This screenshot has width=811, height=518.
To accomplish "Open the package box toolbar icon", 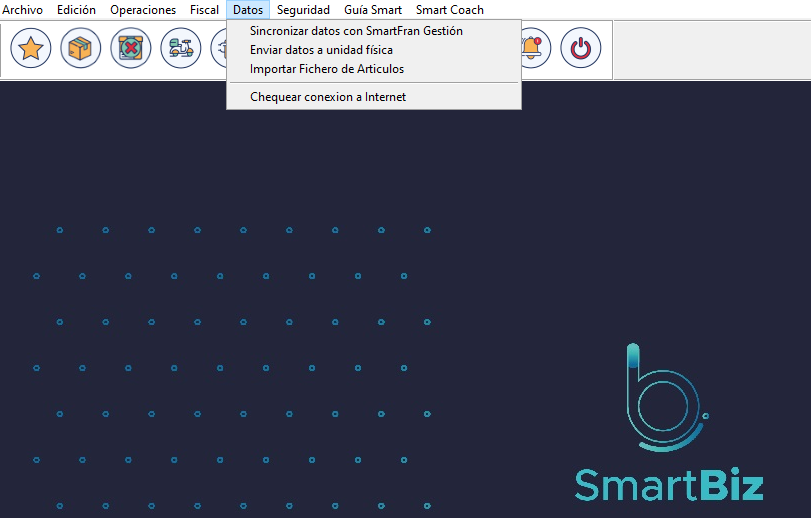I will 81,48.
